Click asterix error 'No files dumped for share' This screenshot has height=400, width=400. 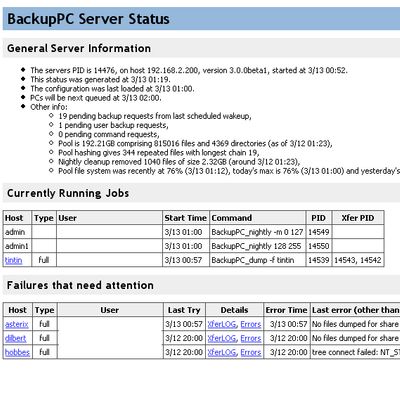(x=355, y=324)
